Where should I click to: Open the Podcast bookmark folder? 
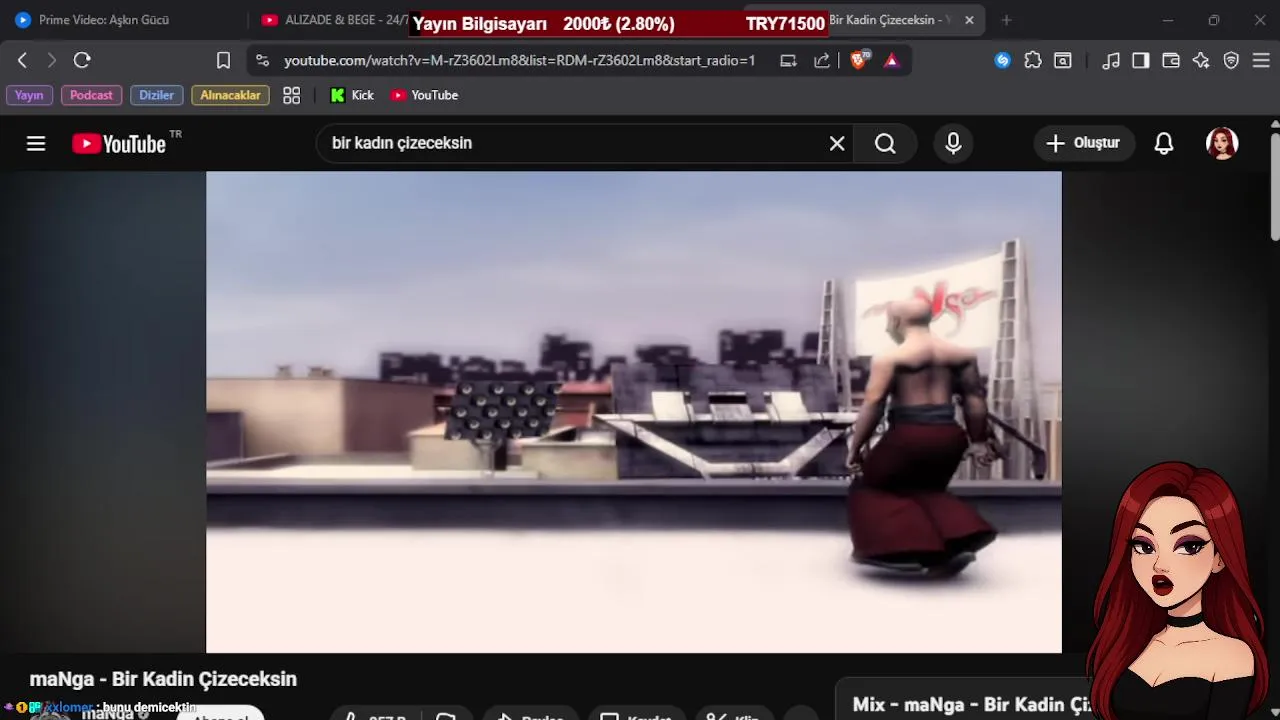pos(91,95)
